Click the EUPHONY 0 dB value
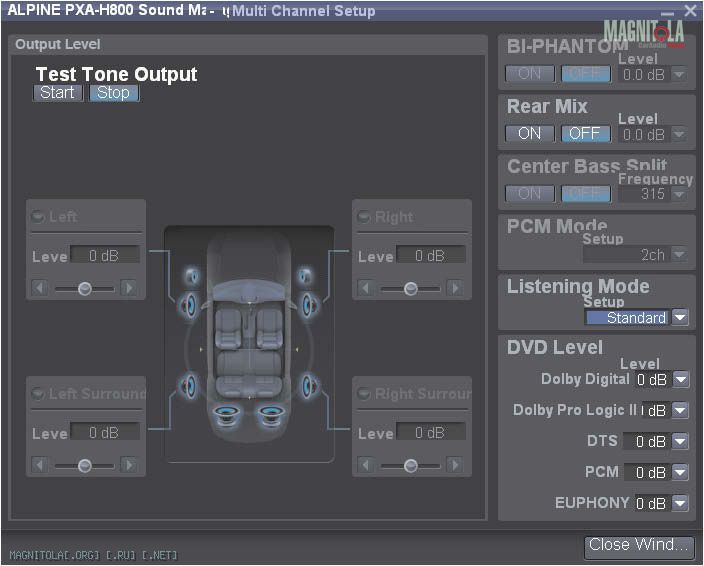Viewport: 704px width, 566px height. (652, 503)
